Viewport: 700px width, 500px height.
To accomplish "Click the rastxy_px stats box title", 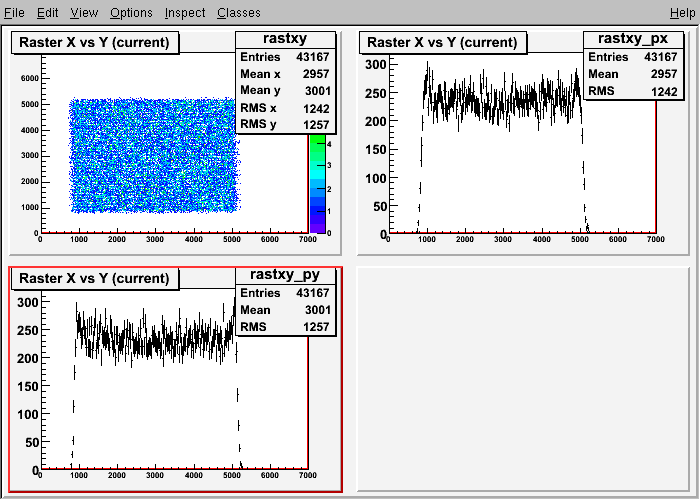I will coord(633,39).
